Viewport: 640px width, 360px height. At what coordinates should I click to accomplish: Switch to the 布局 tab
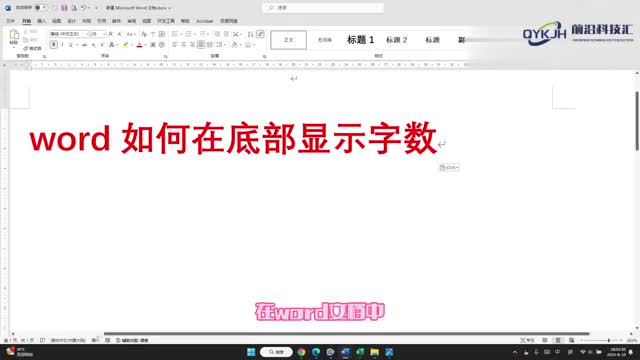coord(87,21)
